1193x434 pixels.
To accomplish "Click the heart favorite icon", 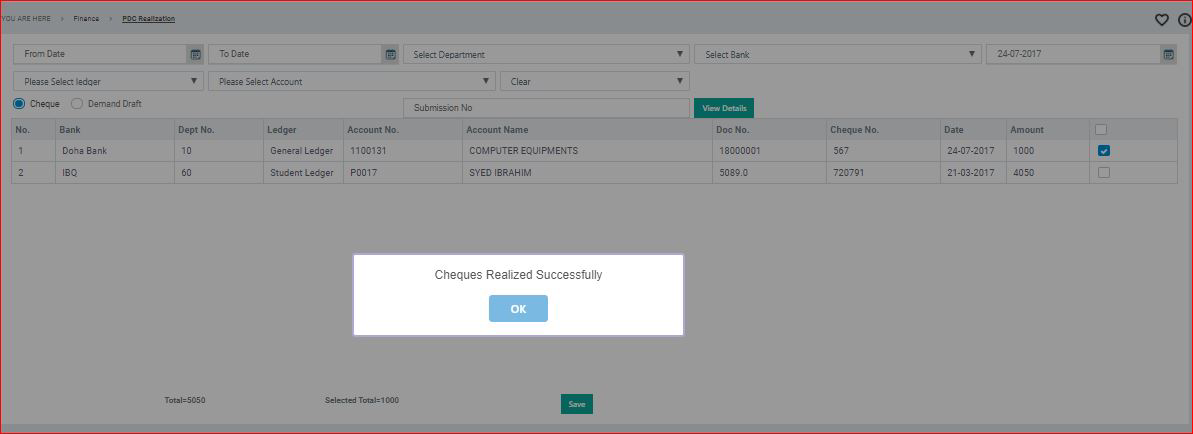I will tap(1161, 20).
